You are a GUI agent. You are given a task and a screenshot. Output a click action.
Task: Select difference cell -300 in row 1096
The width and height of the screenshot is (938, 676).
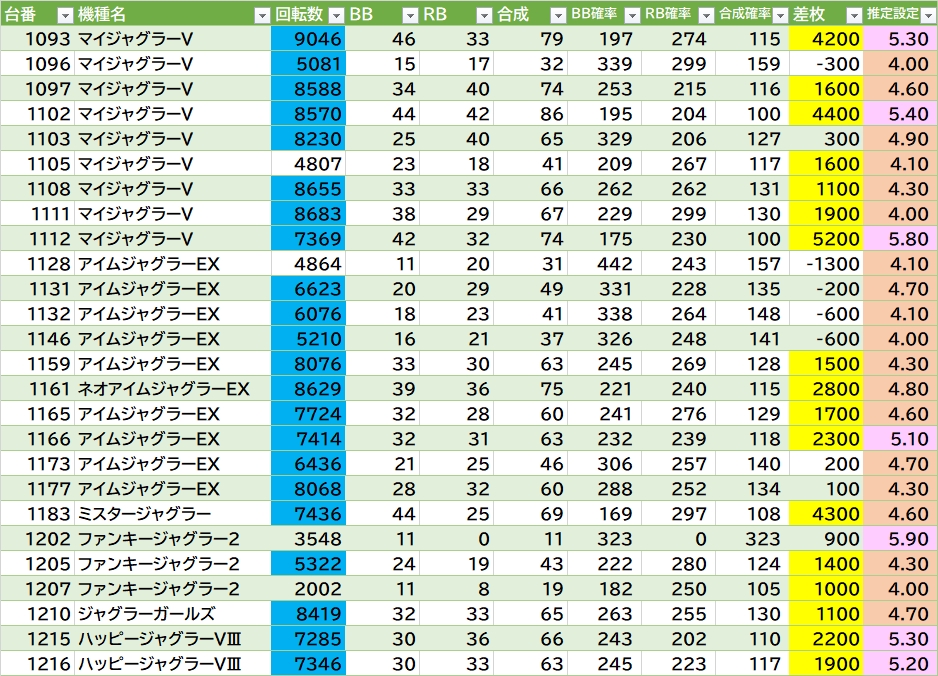click(x=826, y=64)
